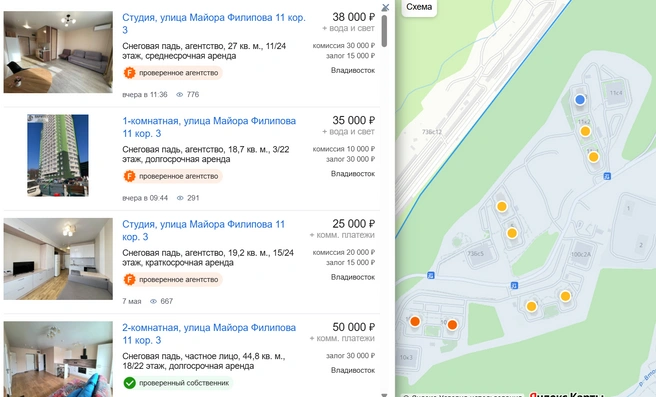Viewport: 656px width, 397px height.
Task: Click the price '35 000 ₽'
Action: (354, 120)
